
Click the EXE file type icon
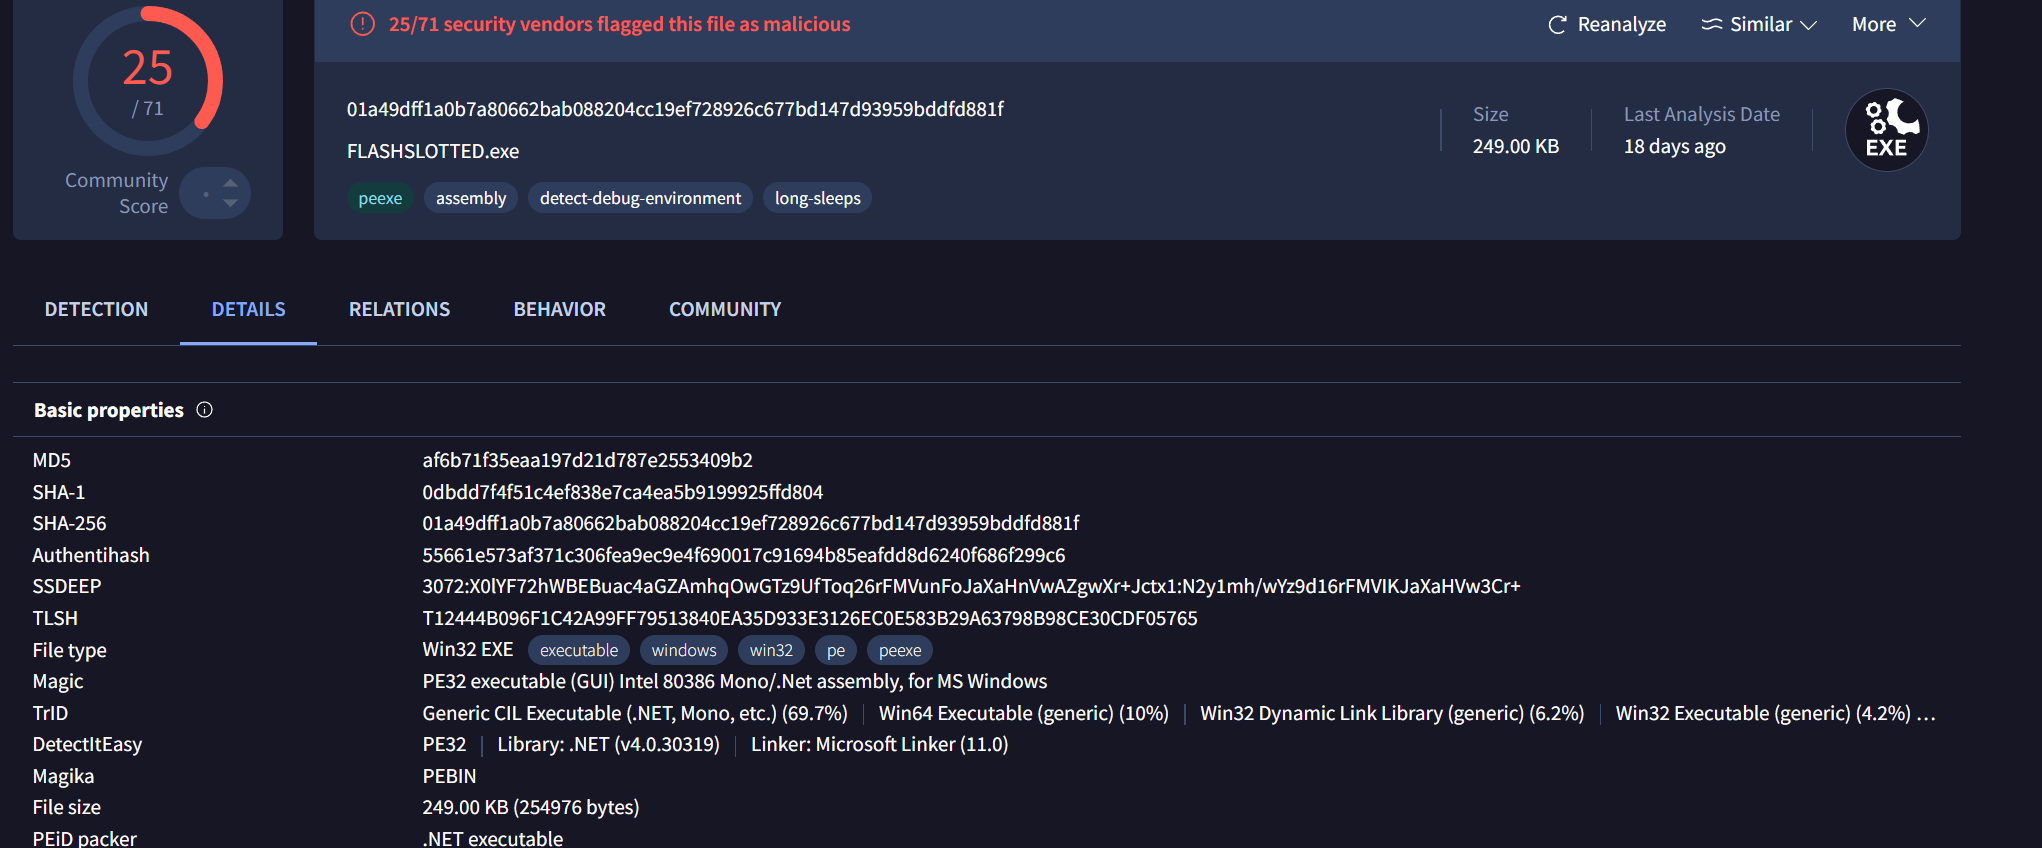(1886, 130)
